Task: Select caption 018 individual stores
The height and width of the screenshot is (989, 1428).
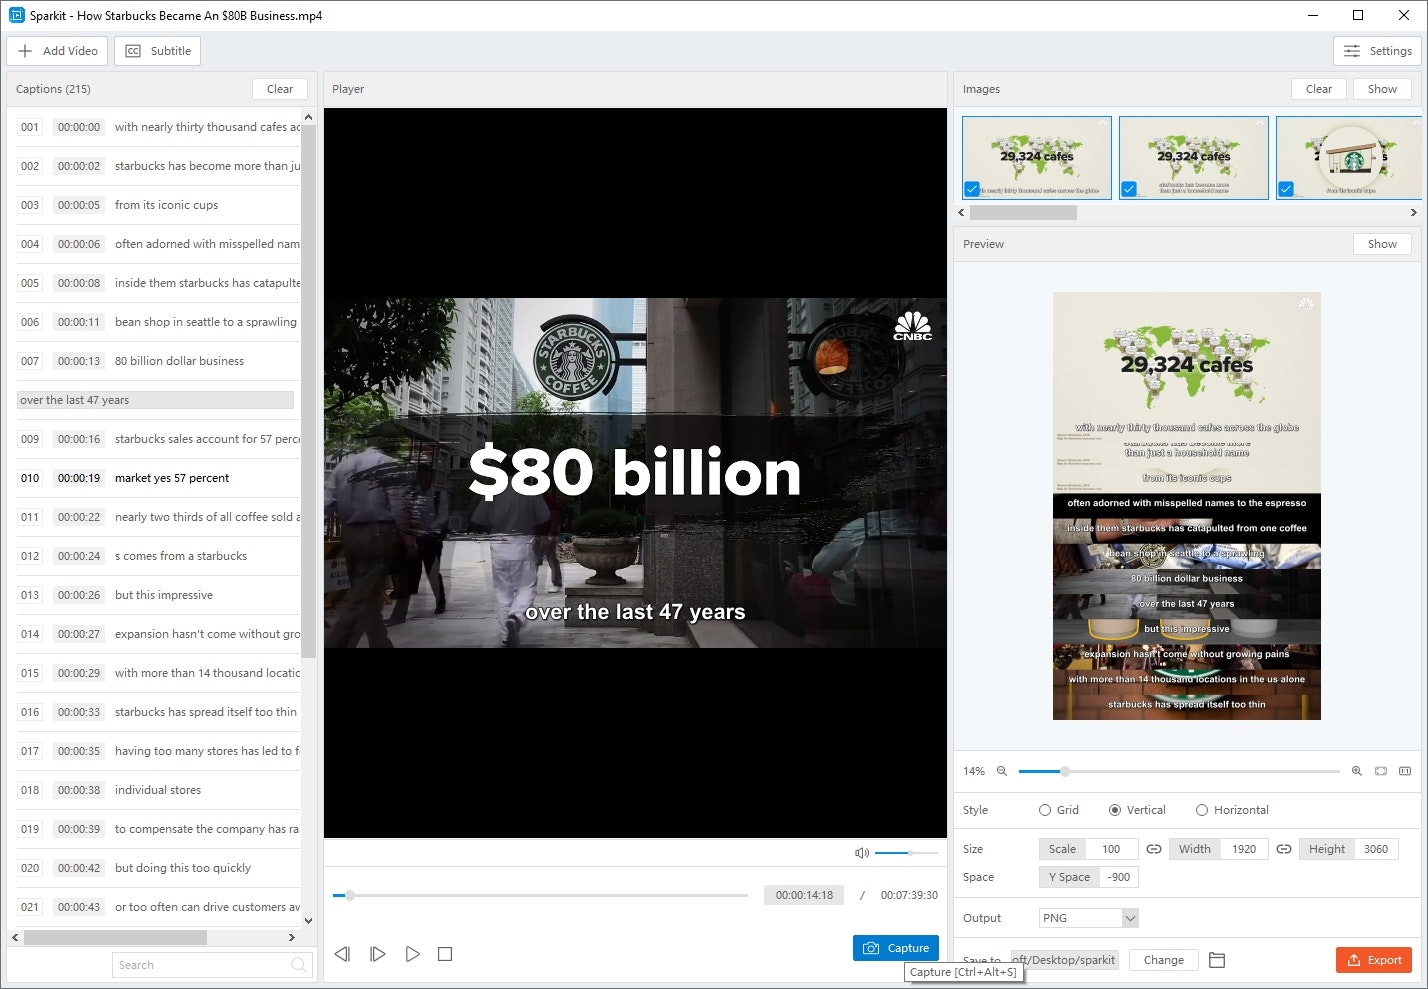Action: click(159, 790)
